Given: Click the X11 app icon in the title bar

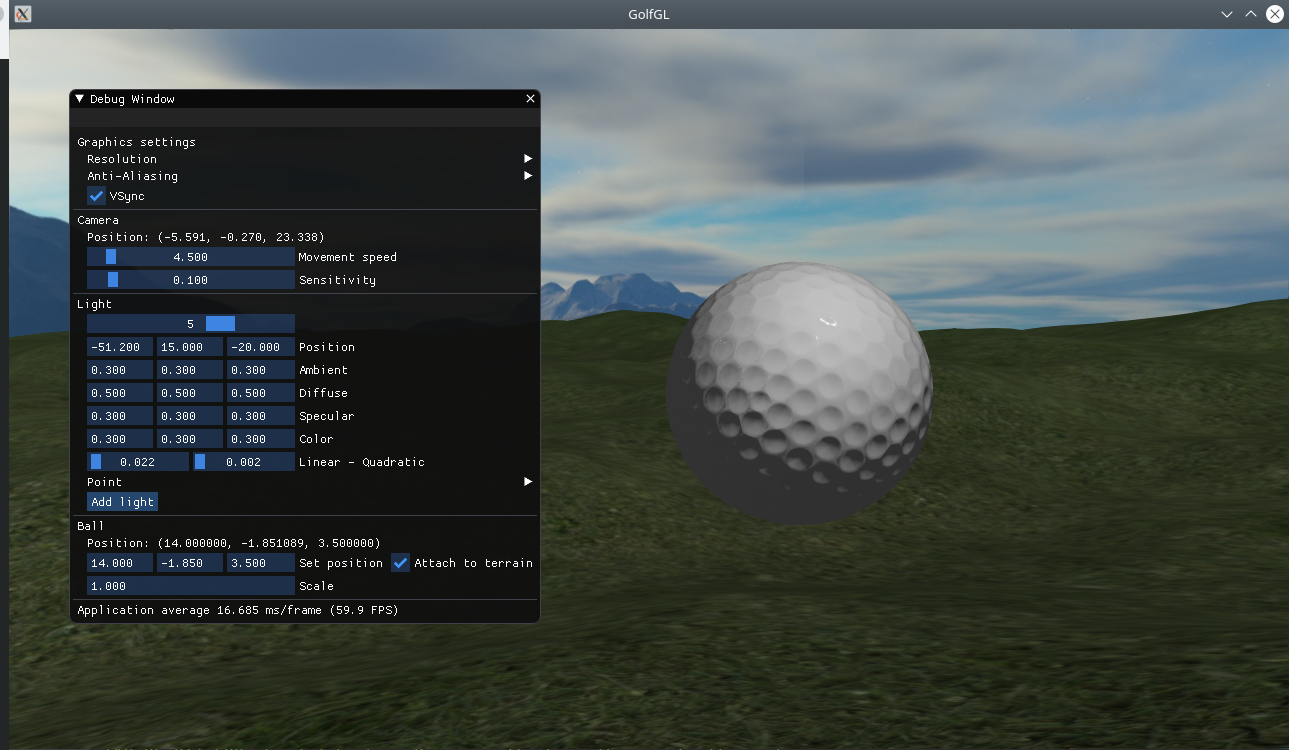Looking at the screenshot, I should 23,14.
